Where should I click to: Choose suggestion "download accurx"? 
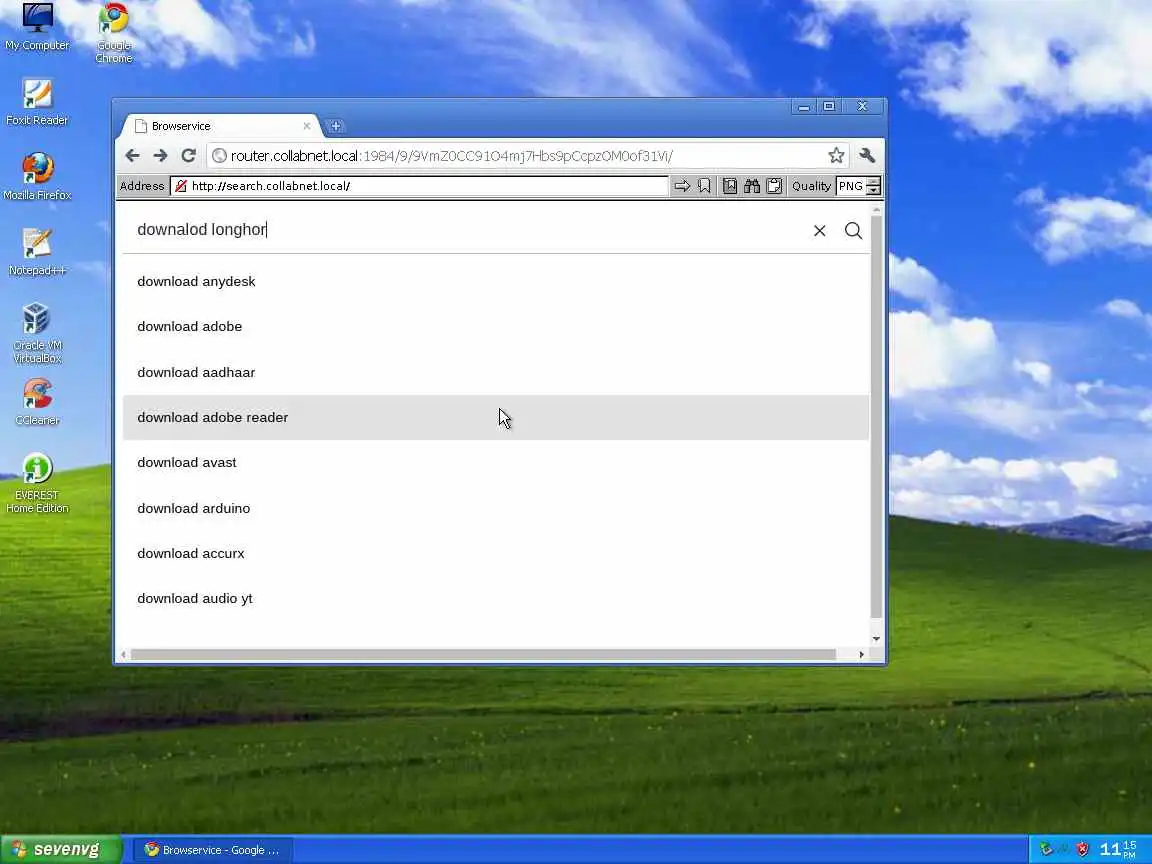coord(496,553)
